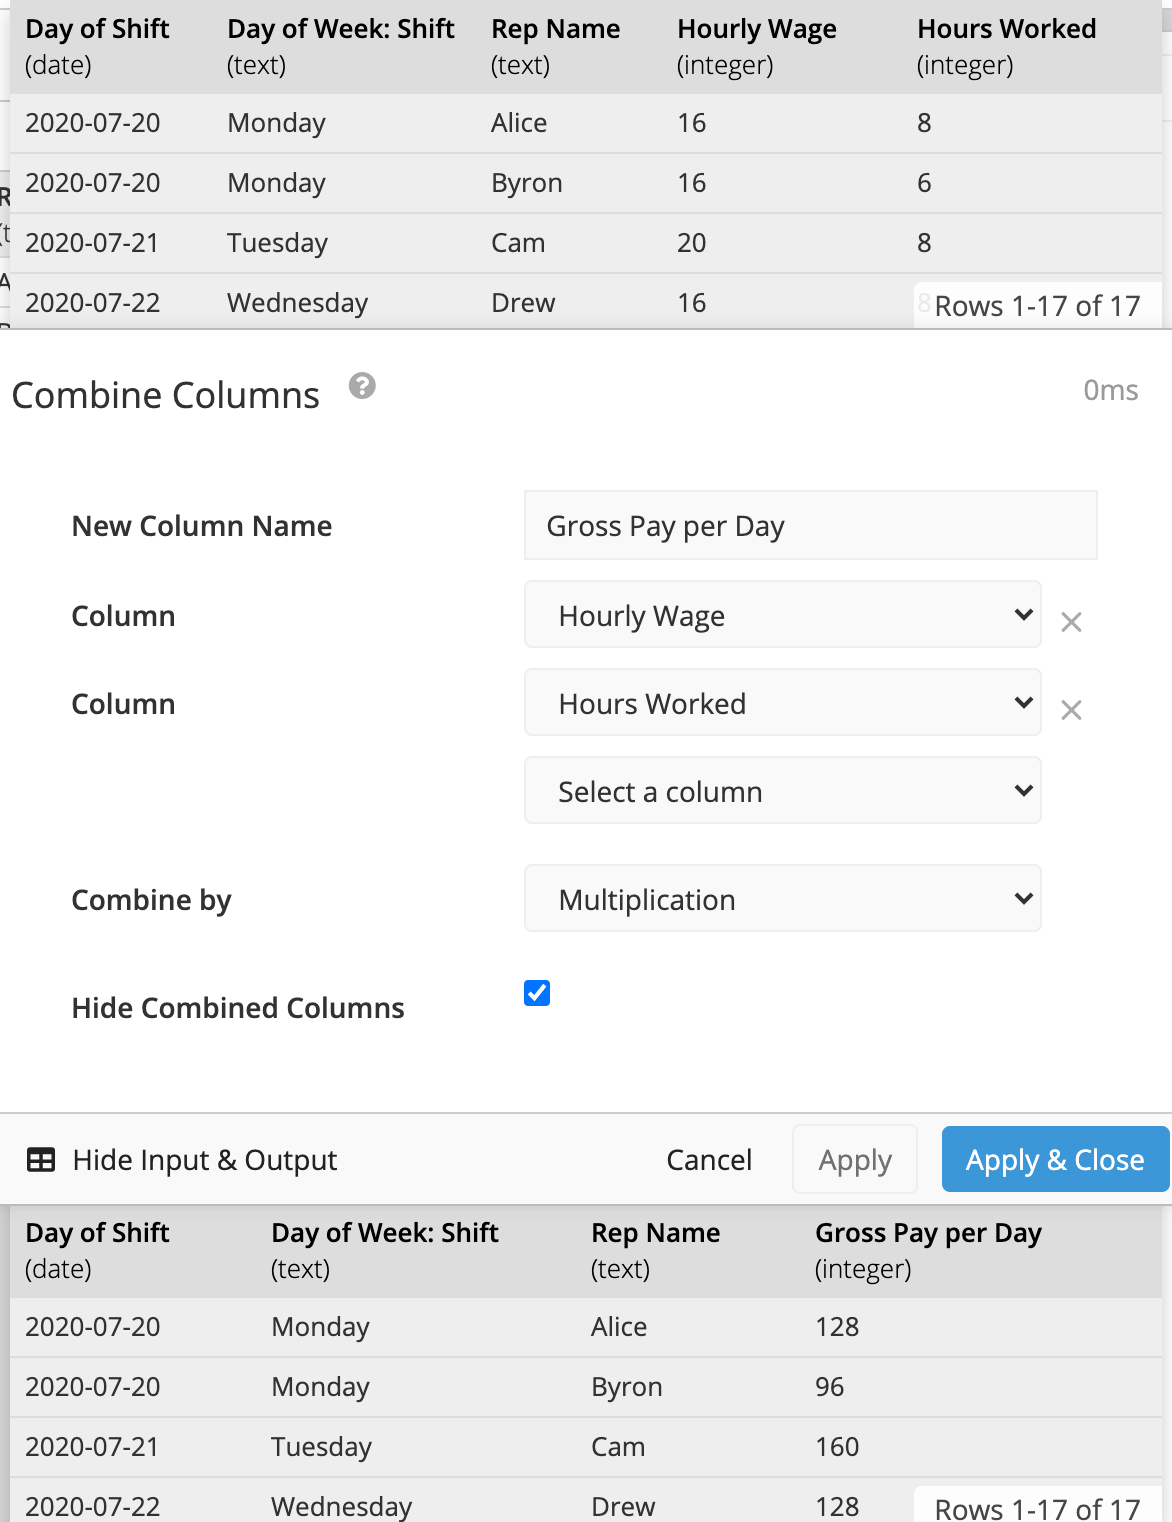Click the Apply button
Viewport: 1172px width, 1522px height.
tap(855, 1160)
